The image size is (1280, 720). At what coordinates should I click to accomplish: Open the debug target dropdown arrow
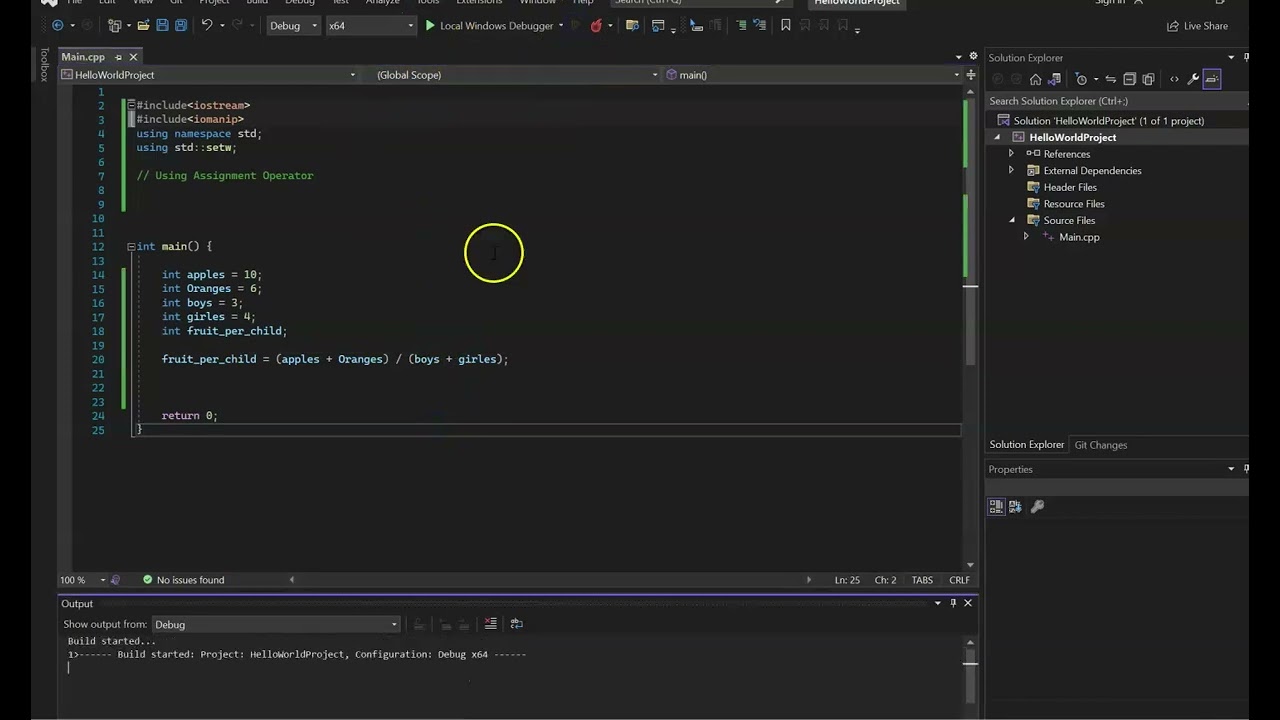[561, 26]
